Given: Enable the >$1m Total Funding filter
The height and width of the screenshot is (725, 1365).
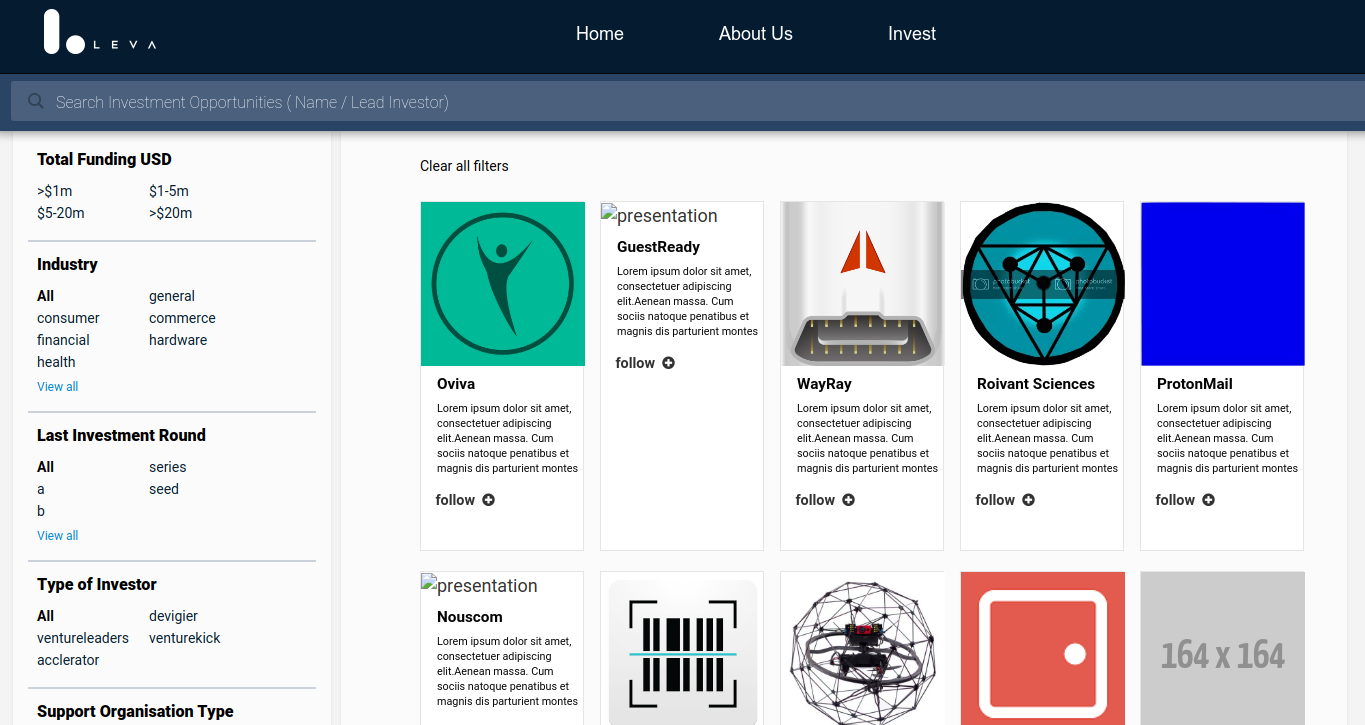Looking at the screenshot, I should pos(55,191).
